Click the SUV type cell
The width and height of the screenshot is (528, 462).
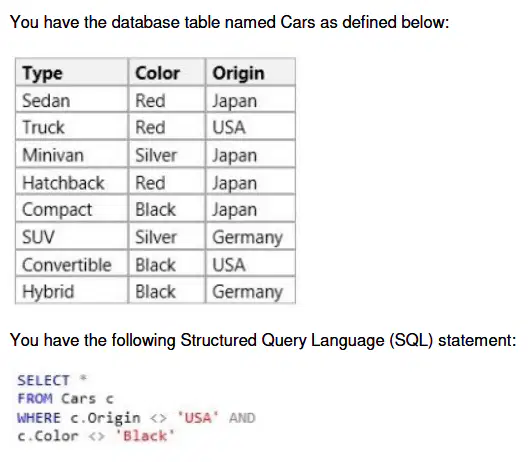click(x=72, y=237)
